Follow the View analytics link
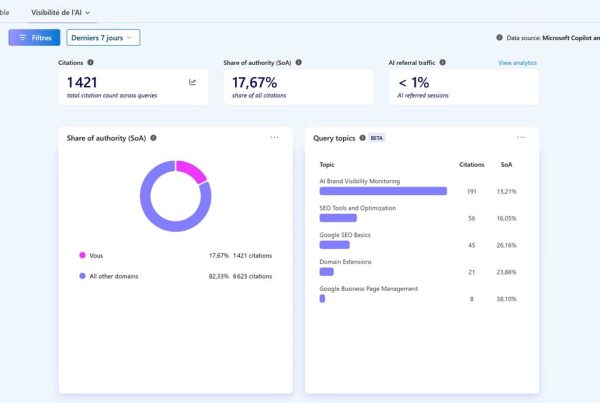 coord(517,63)
